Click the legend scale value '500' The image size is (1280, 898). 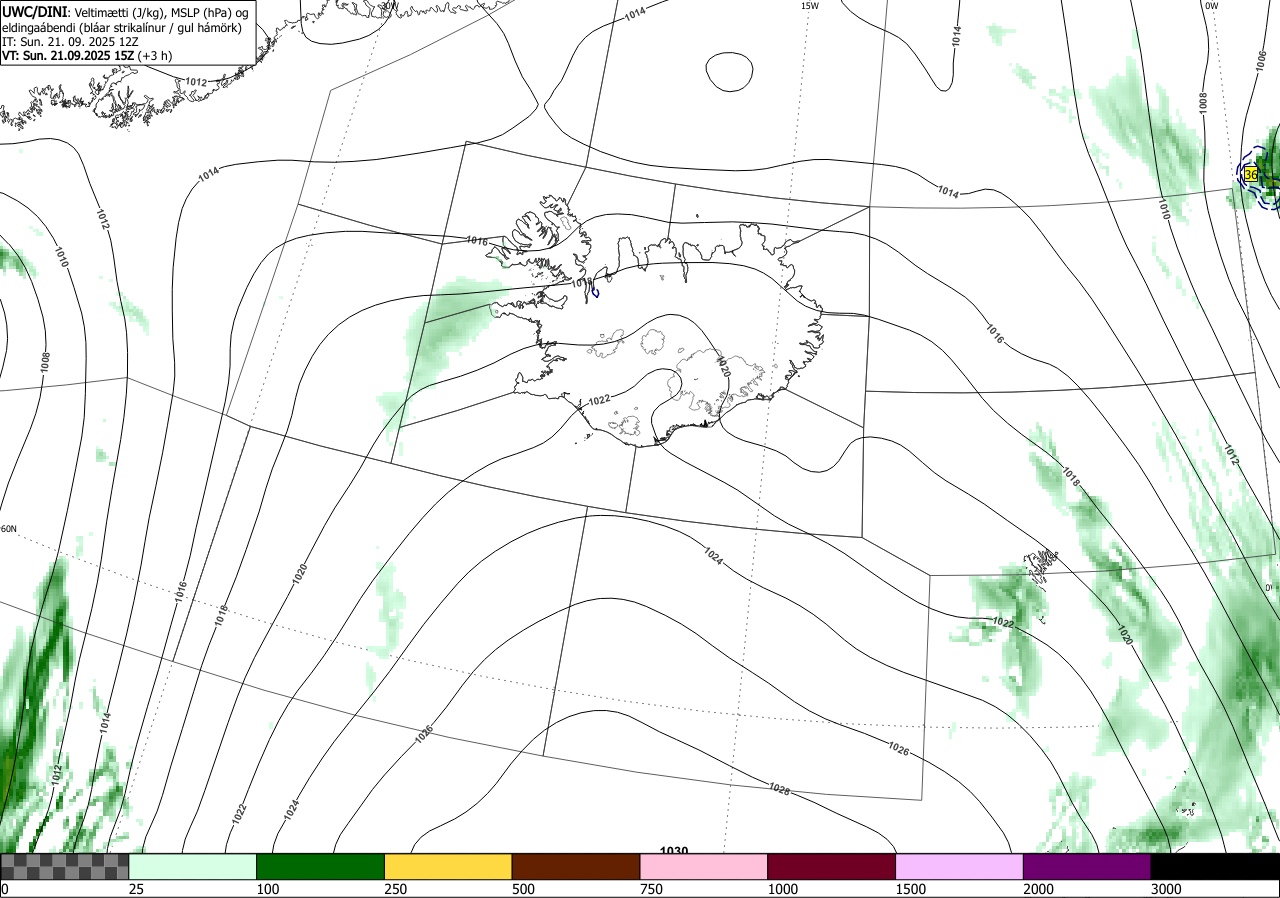523,889
